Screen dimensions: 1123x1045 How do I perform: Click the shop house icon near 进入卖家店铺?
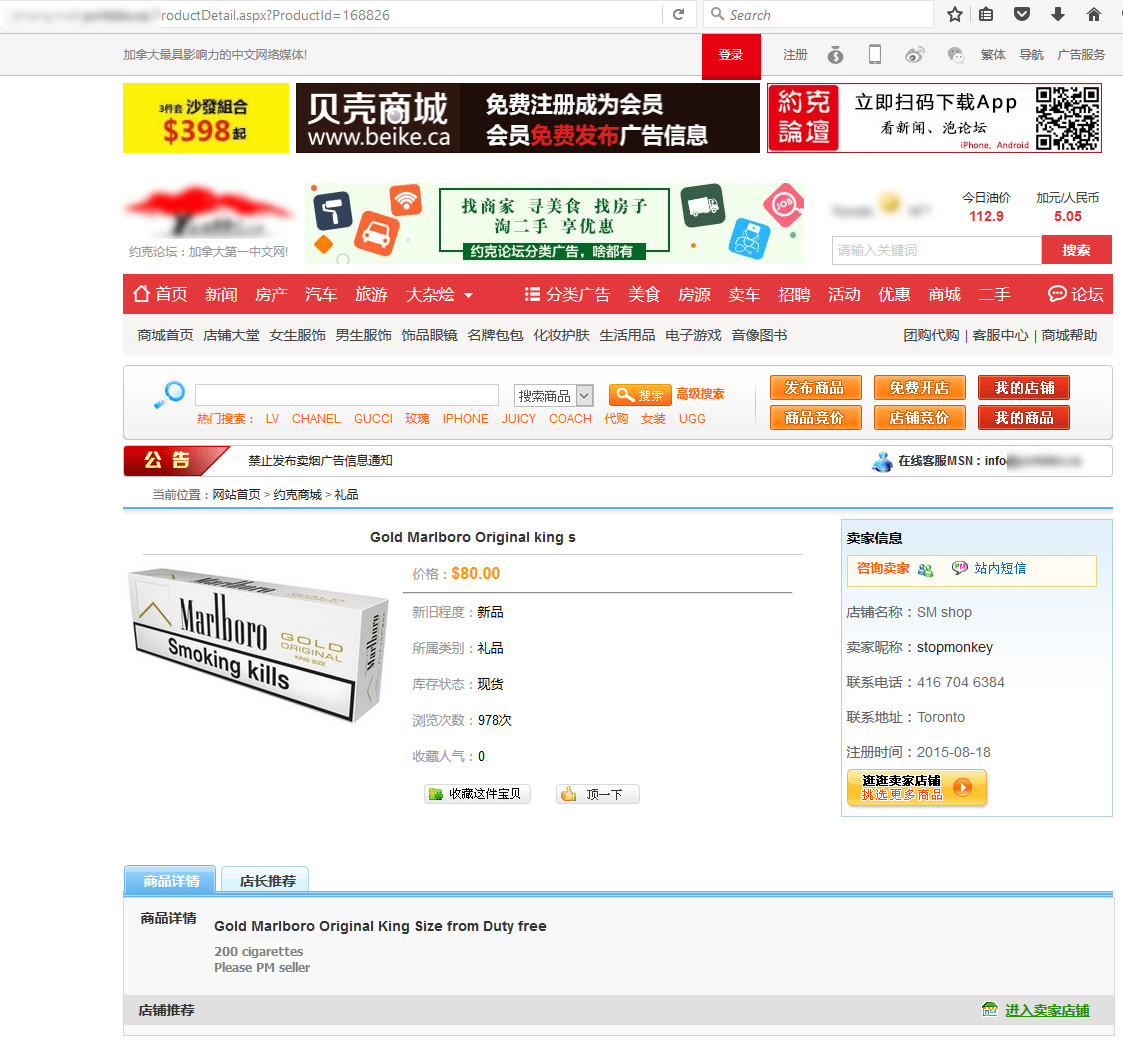pos(990,1009)
